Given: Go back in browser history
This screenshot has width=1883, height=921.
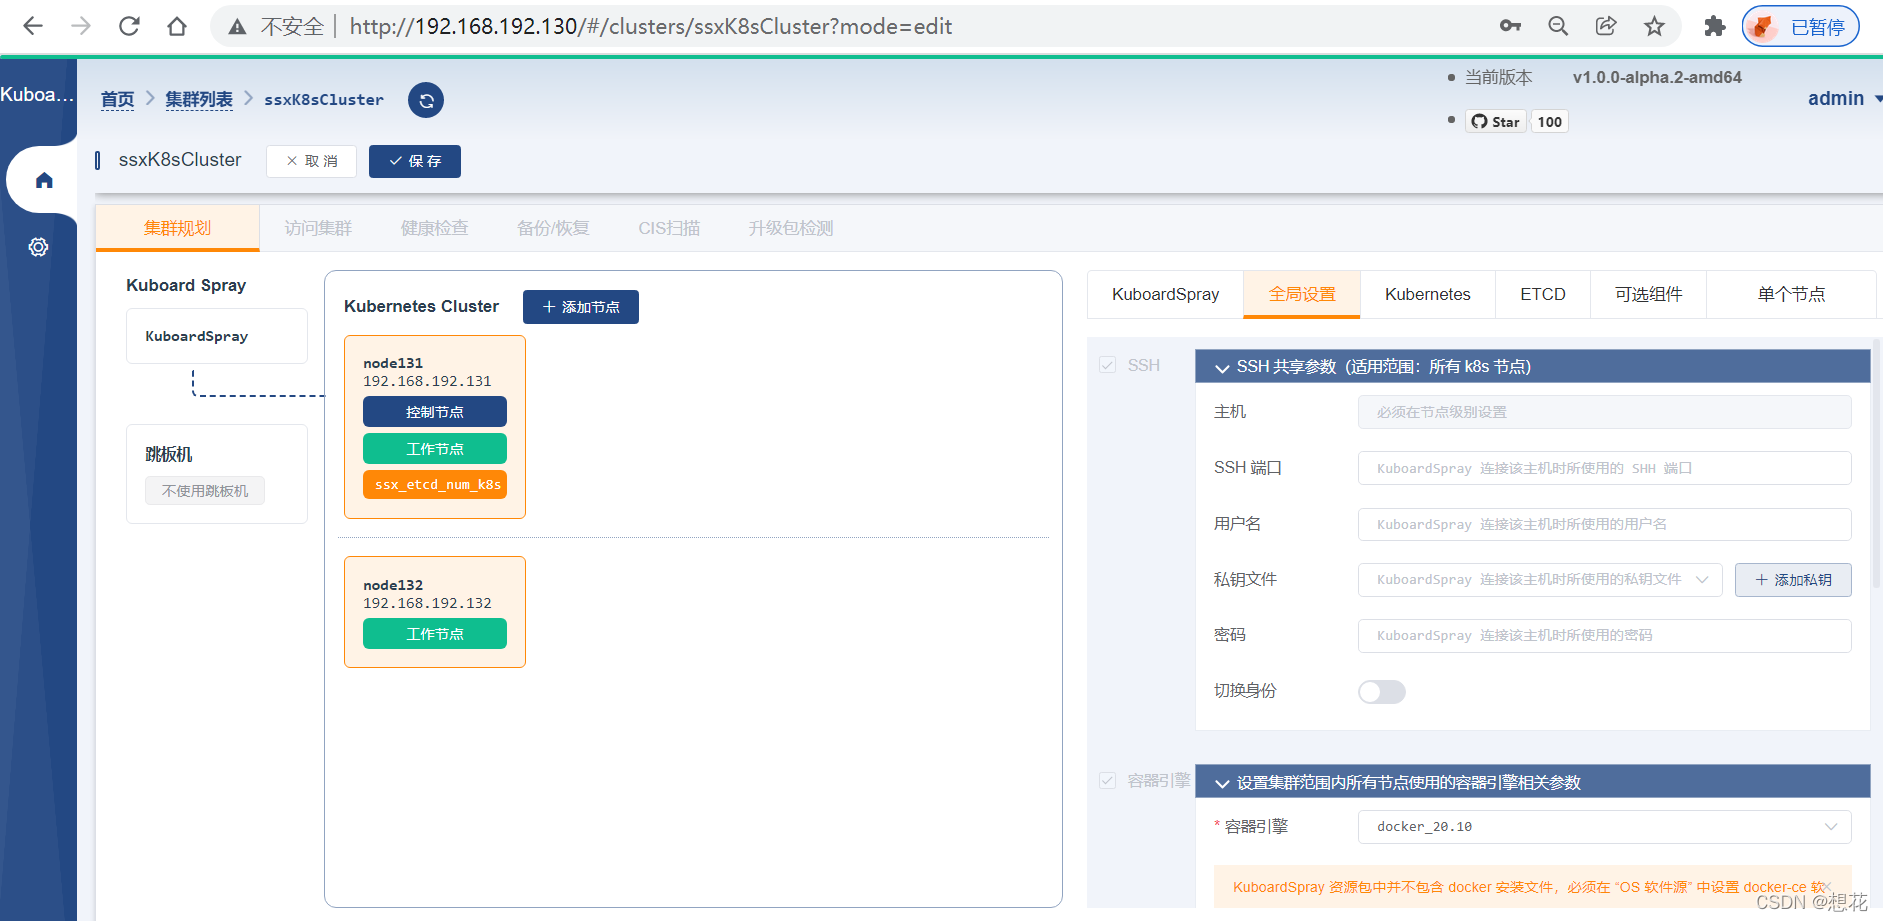Looking at the screenshot, I should pos(33,26).
